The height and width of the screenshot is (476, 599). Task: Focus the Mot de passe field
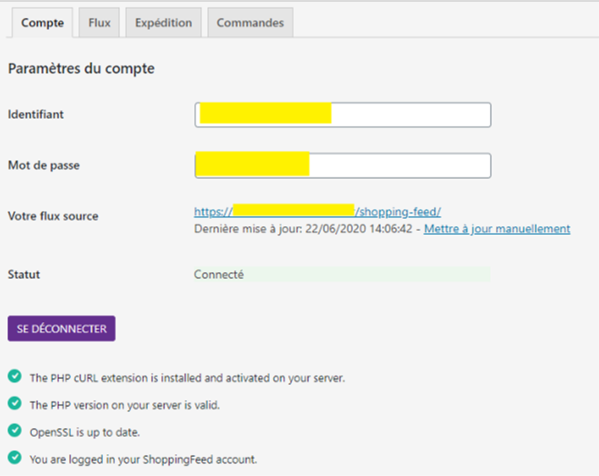pyautogui.click(x=343, y=165)
